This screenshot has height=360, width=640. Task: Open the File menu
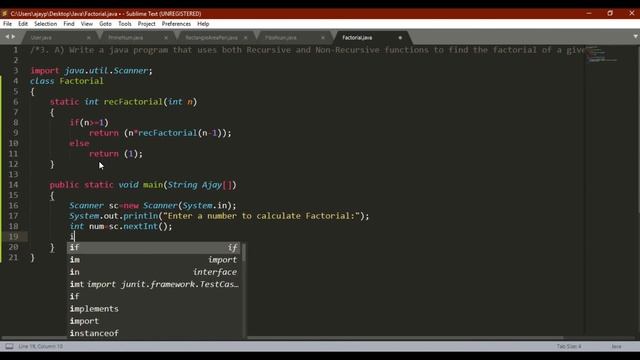[7, 24]
